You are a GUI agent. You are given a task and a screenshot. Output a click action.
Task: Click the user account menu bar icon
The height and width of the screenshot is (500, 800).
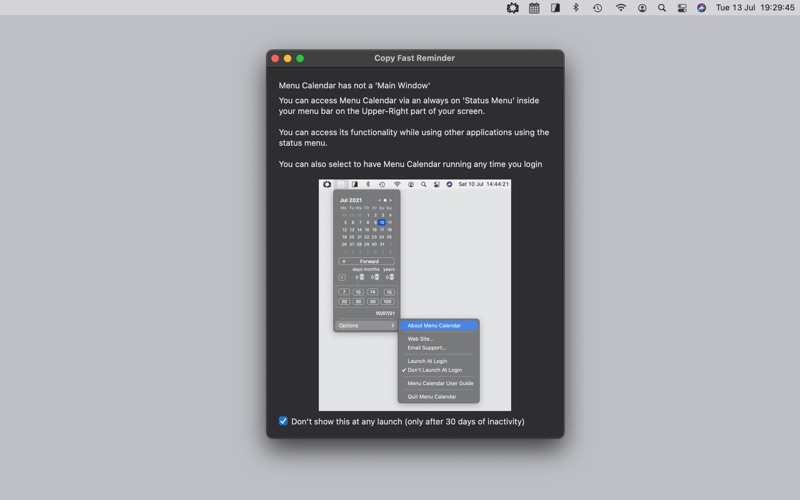pyautogui.click(x=642, y=8)
